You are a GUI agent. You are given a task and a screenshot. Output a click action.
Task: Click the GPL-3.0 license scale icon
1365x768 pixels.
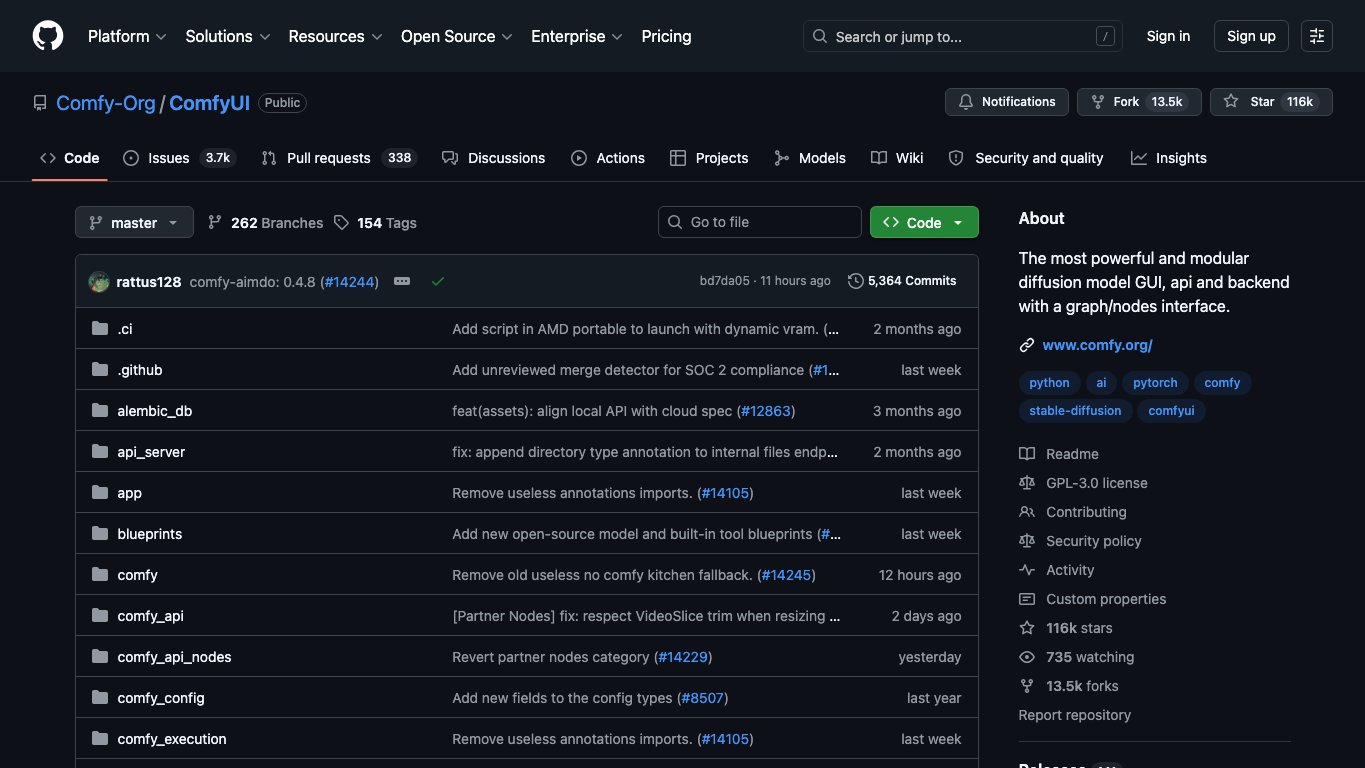tap(1027, 483)
